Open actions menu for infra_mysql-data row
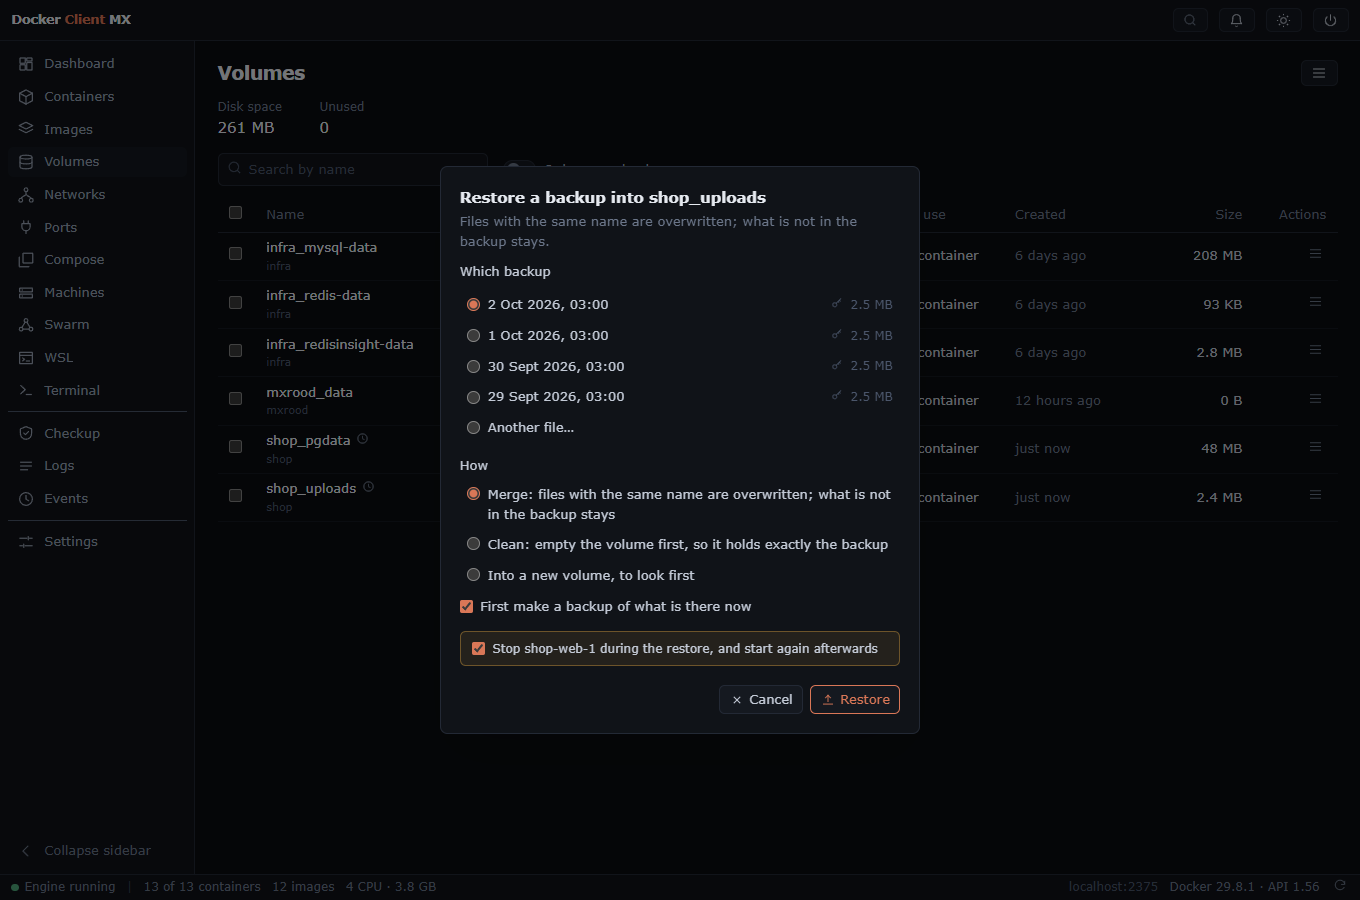This screenshot has width=1360, height=900. click(x=1315, y=254)
